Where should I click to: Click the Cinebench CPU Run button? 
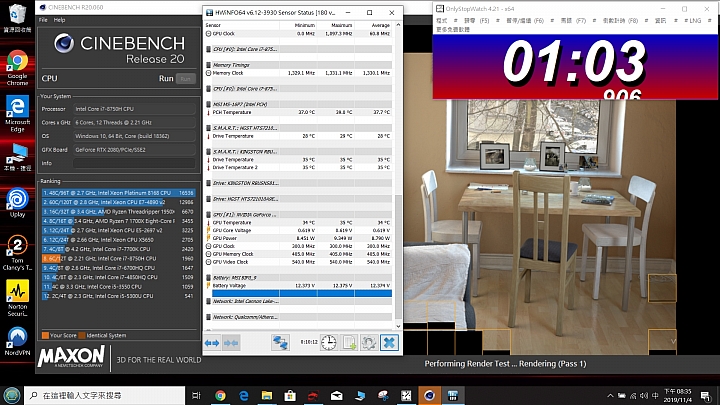[186, 79]
